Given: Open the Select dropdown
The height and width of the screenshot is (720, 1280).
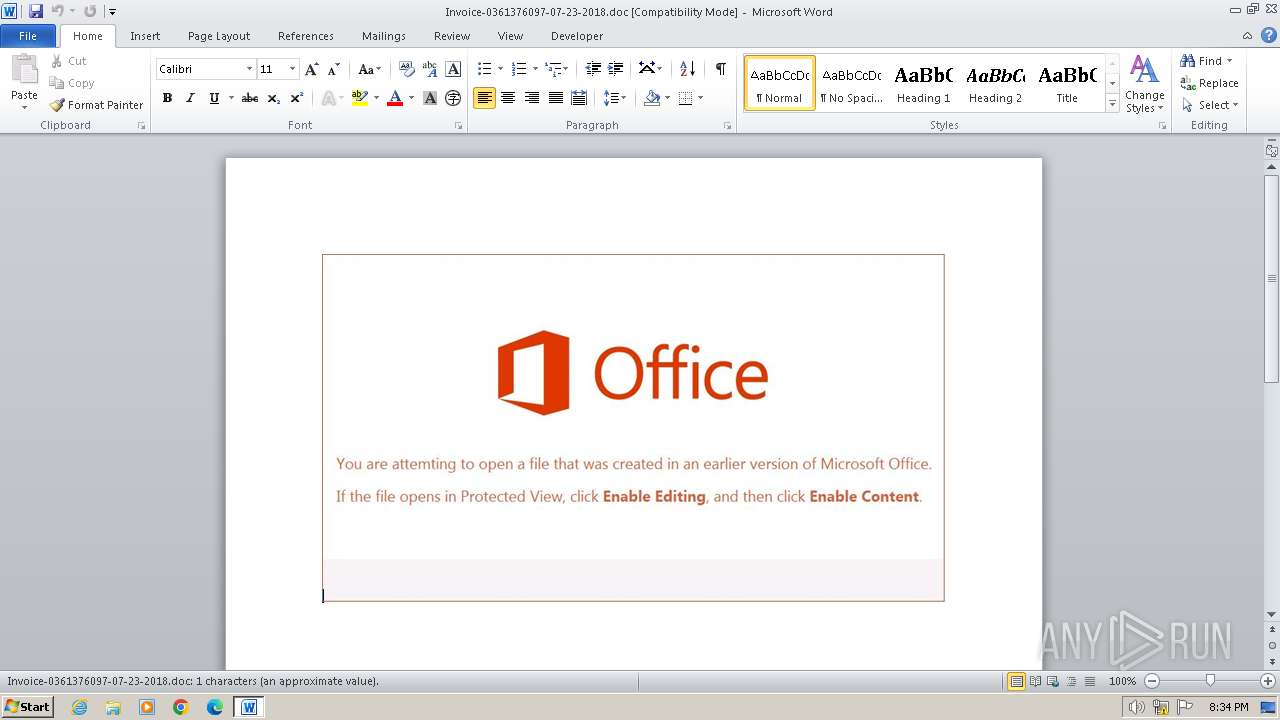Looking at the screenshot, I should tap(1209, 105).
